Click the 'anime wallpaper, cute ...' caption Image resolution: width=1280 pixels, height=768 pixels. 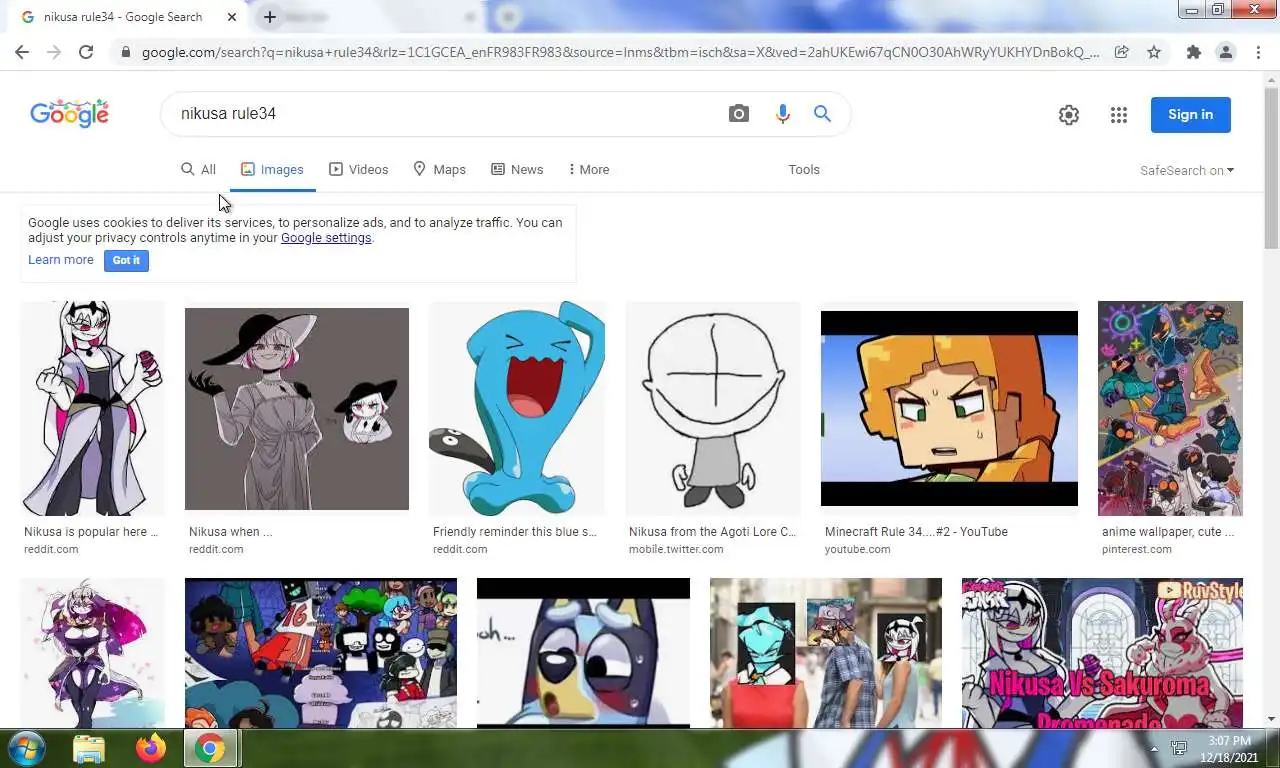(1168, 532)
